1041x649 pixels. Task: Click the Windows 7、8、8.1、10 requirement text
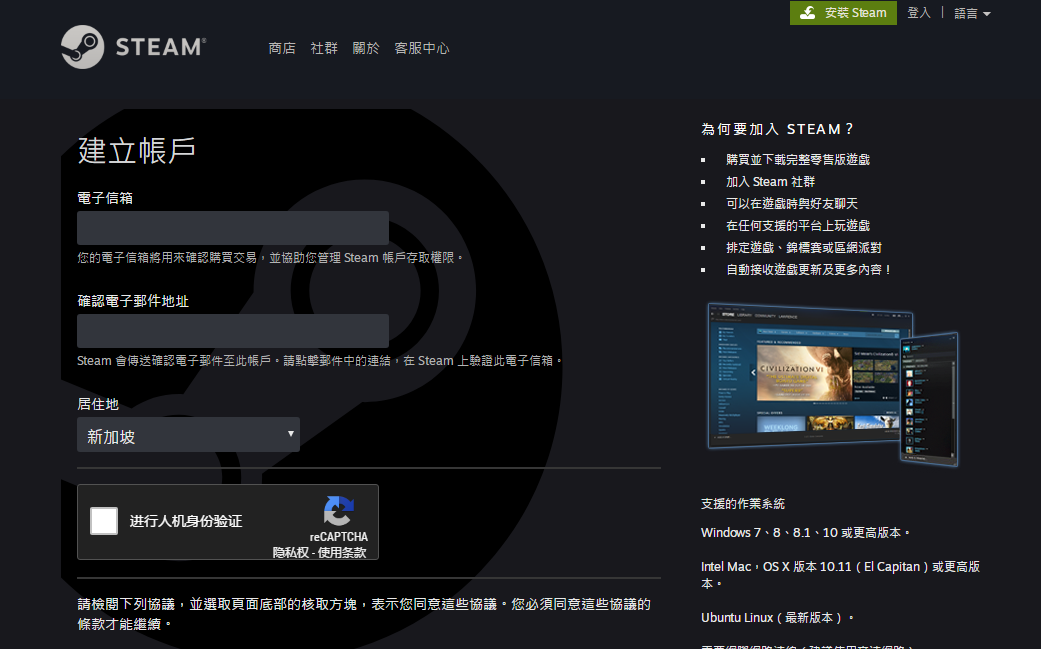tap(806, 532)
